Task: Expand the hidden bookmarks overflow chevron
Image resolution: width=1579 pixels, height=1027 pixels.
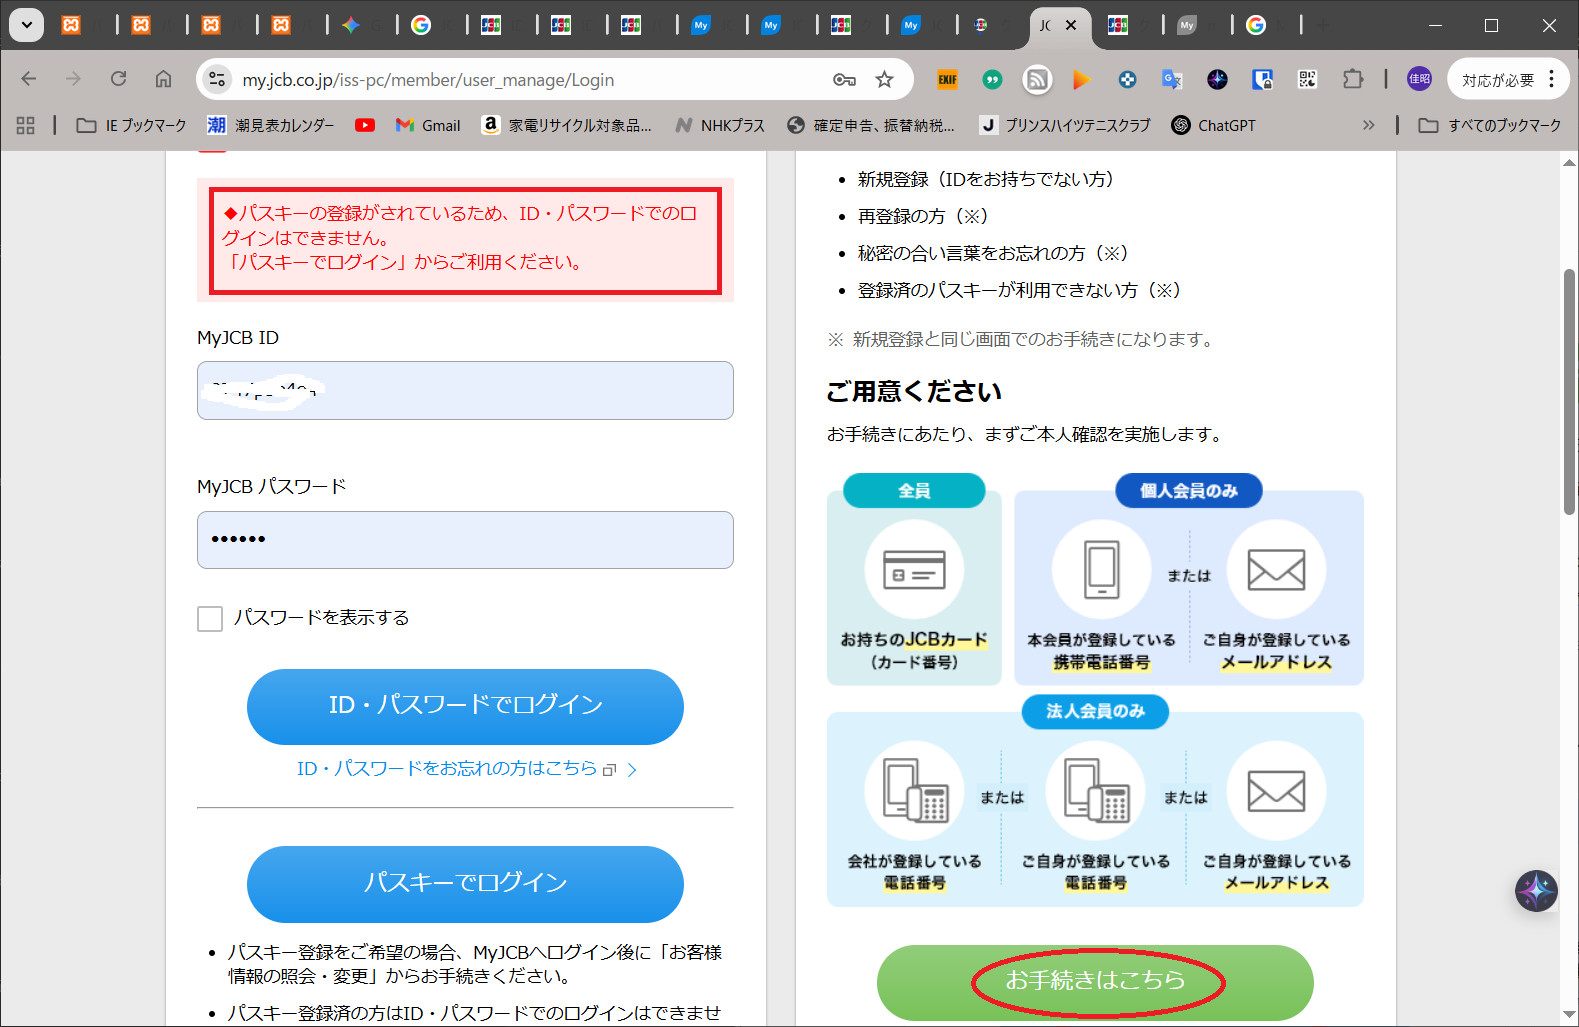Action: click(1368, 125)
